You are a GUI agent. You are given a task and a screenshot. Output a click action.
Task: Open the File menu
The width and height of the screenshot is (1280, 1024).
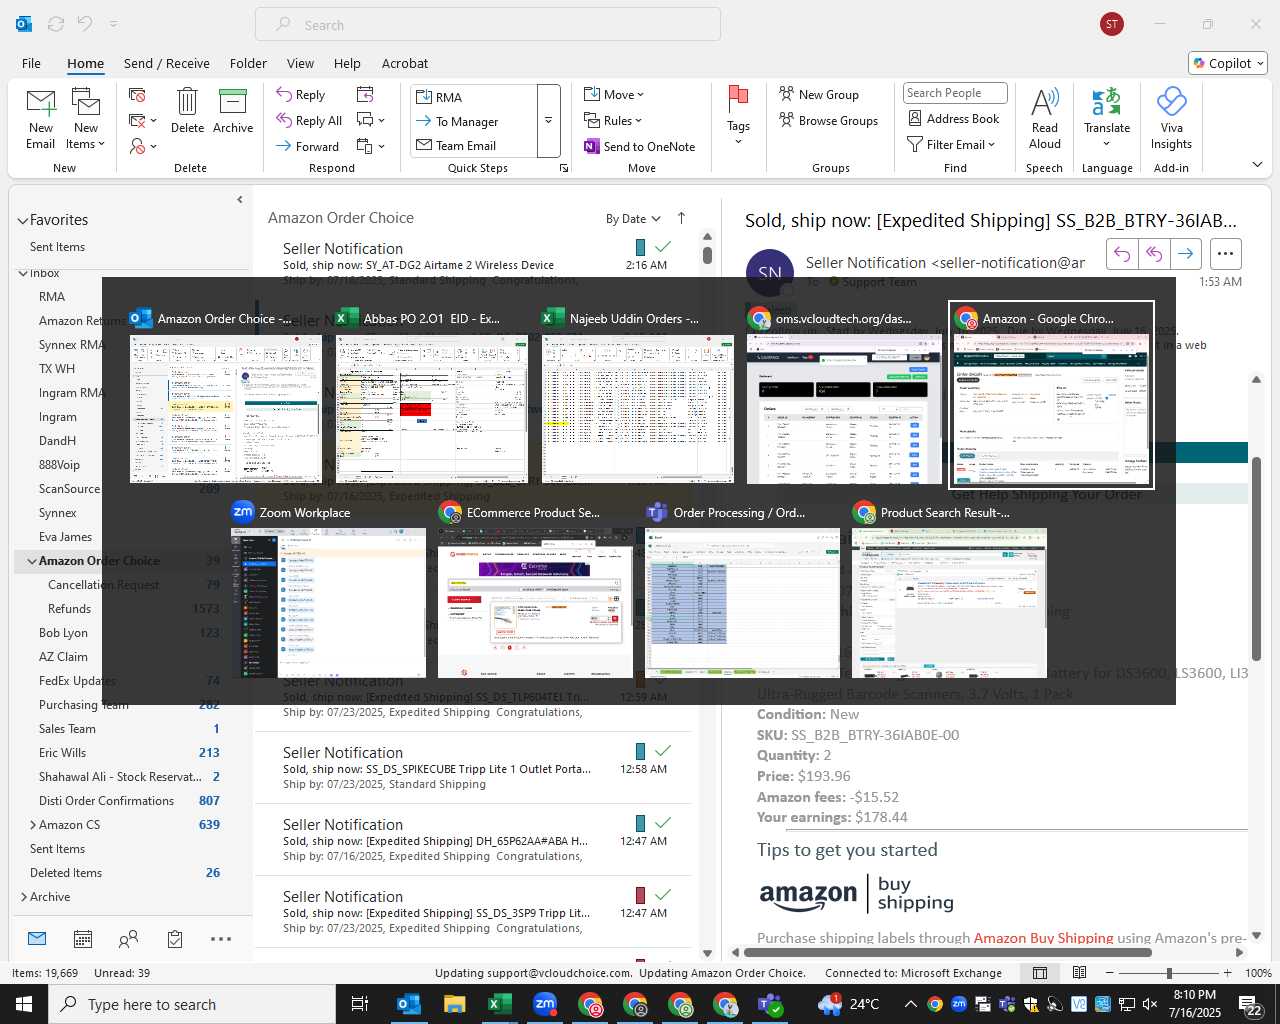pyautogui.click(x=31, y=63)
